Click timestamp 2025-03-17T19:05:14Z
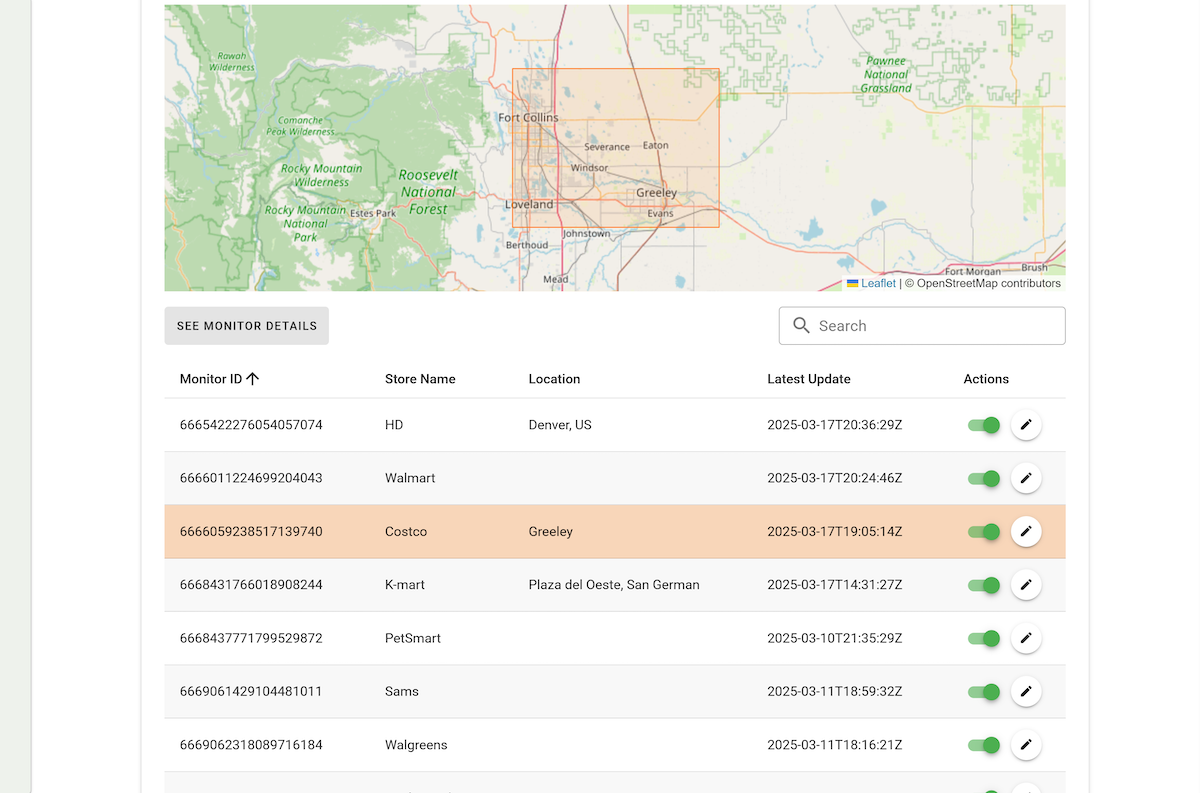1200x793 pixels. pos(835,532)
